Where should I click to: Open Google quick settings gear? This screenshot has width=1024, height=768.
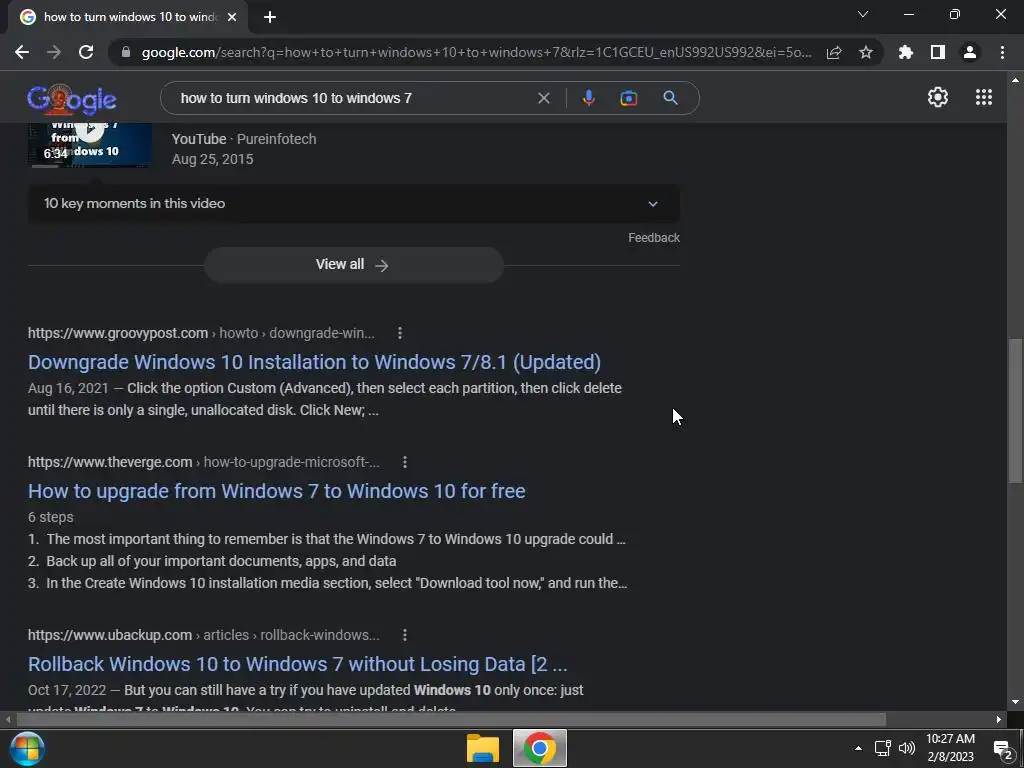click(938, 97)
